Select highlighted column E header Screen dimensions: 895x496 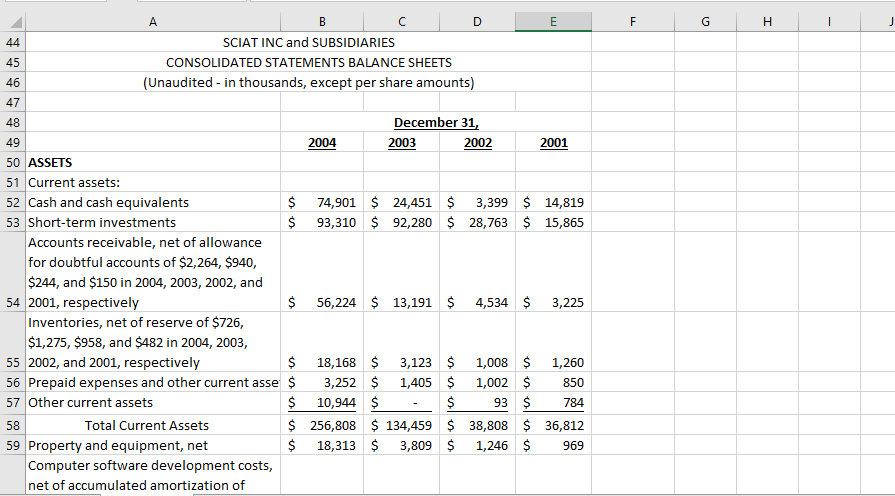coord(553,22)
